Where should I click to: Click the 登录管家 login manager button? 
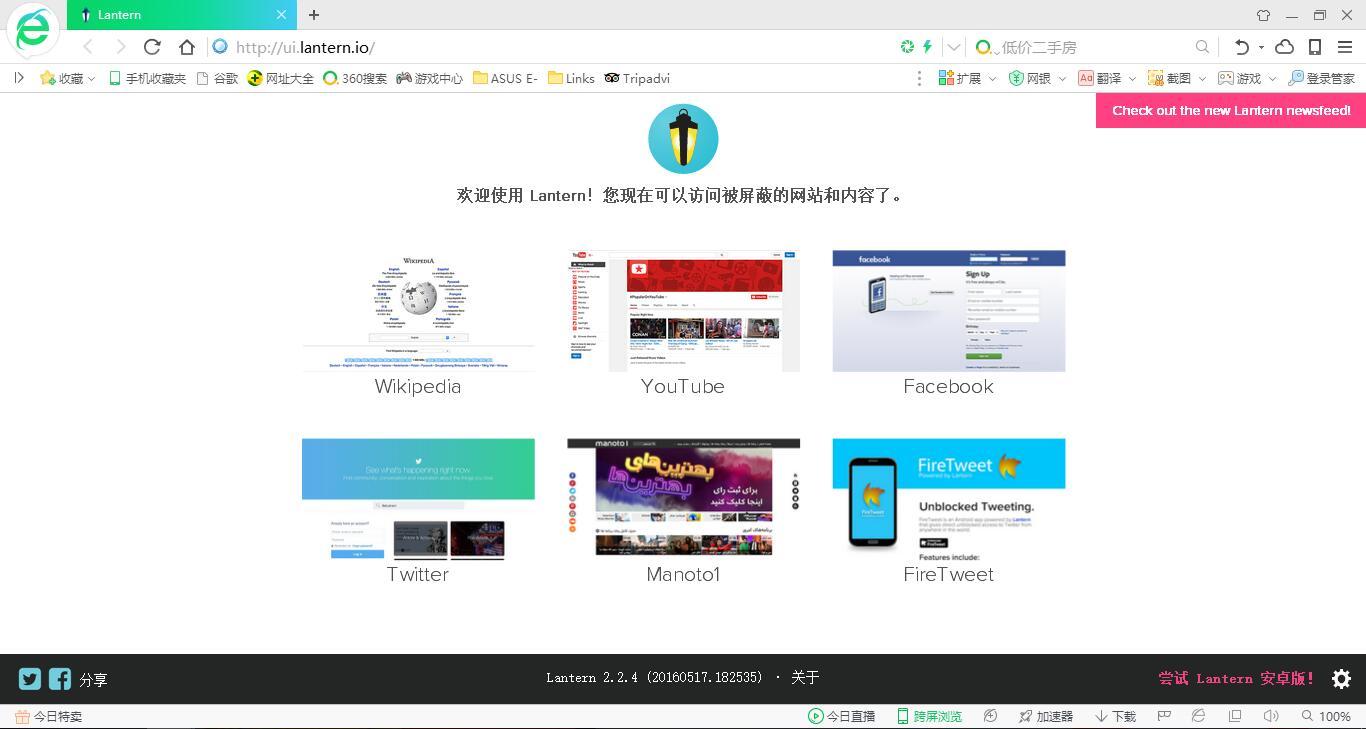pyautogui.click(x=1321, y=78)
